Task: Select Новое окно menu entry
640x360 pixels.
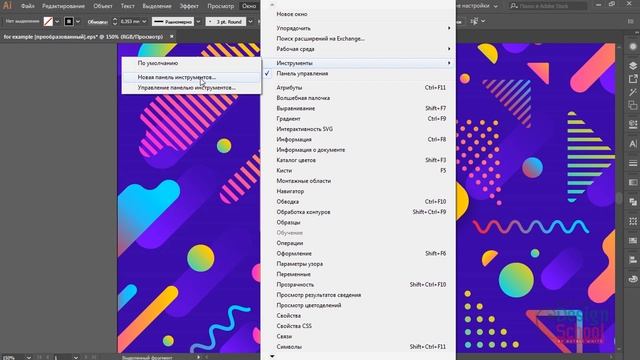Action: tap(358, 14)
